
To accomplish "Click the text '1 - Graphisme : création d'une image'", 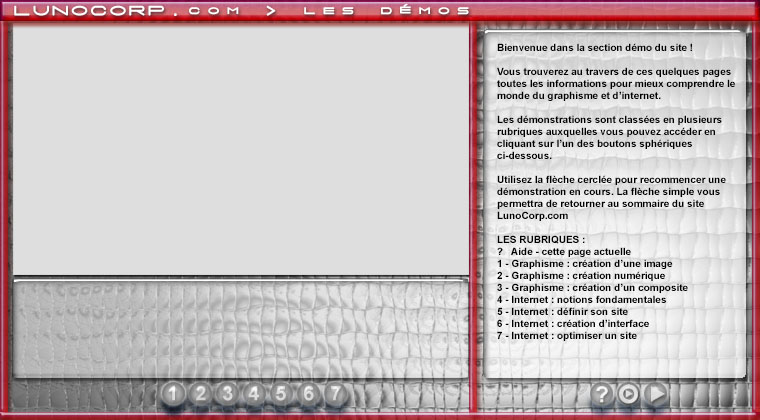I will pos(585,264).
